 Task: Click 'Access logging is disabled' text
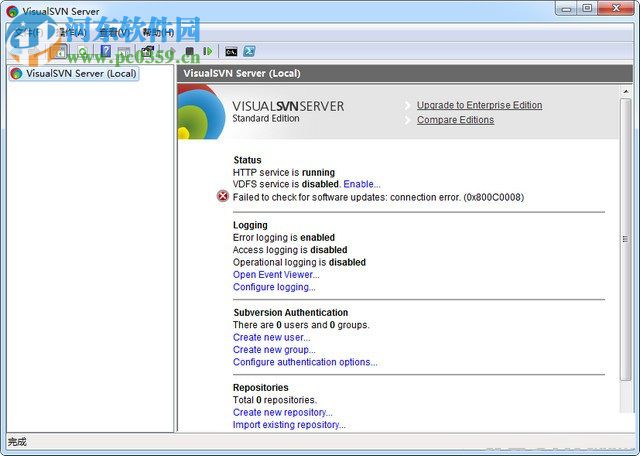(290, 250)
